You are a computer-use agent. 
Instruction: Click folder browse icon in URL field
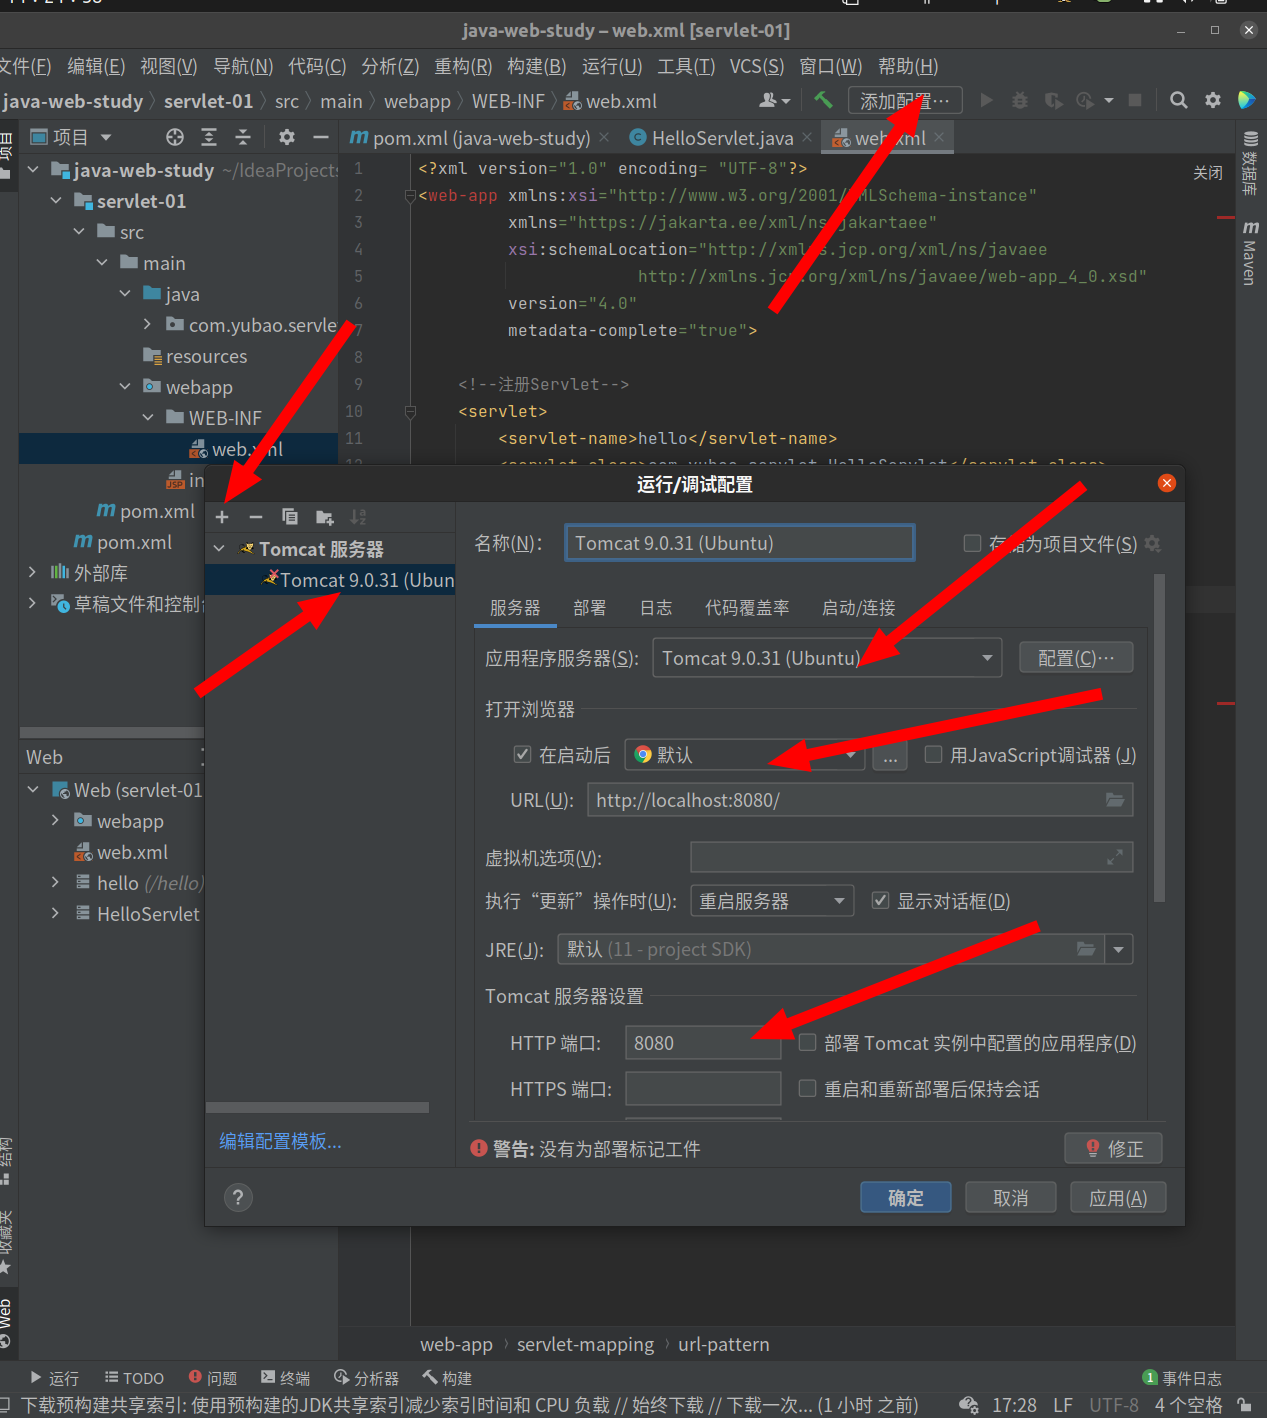1115,800
